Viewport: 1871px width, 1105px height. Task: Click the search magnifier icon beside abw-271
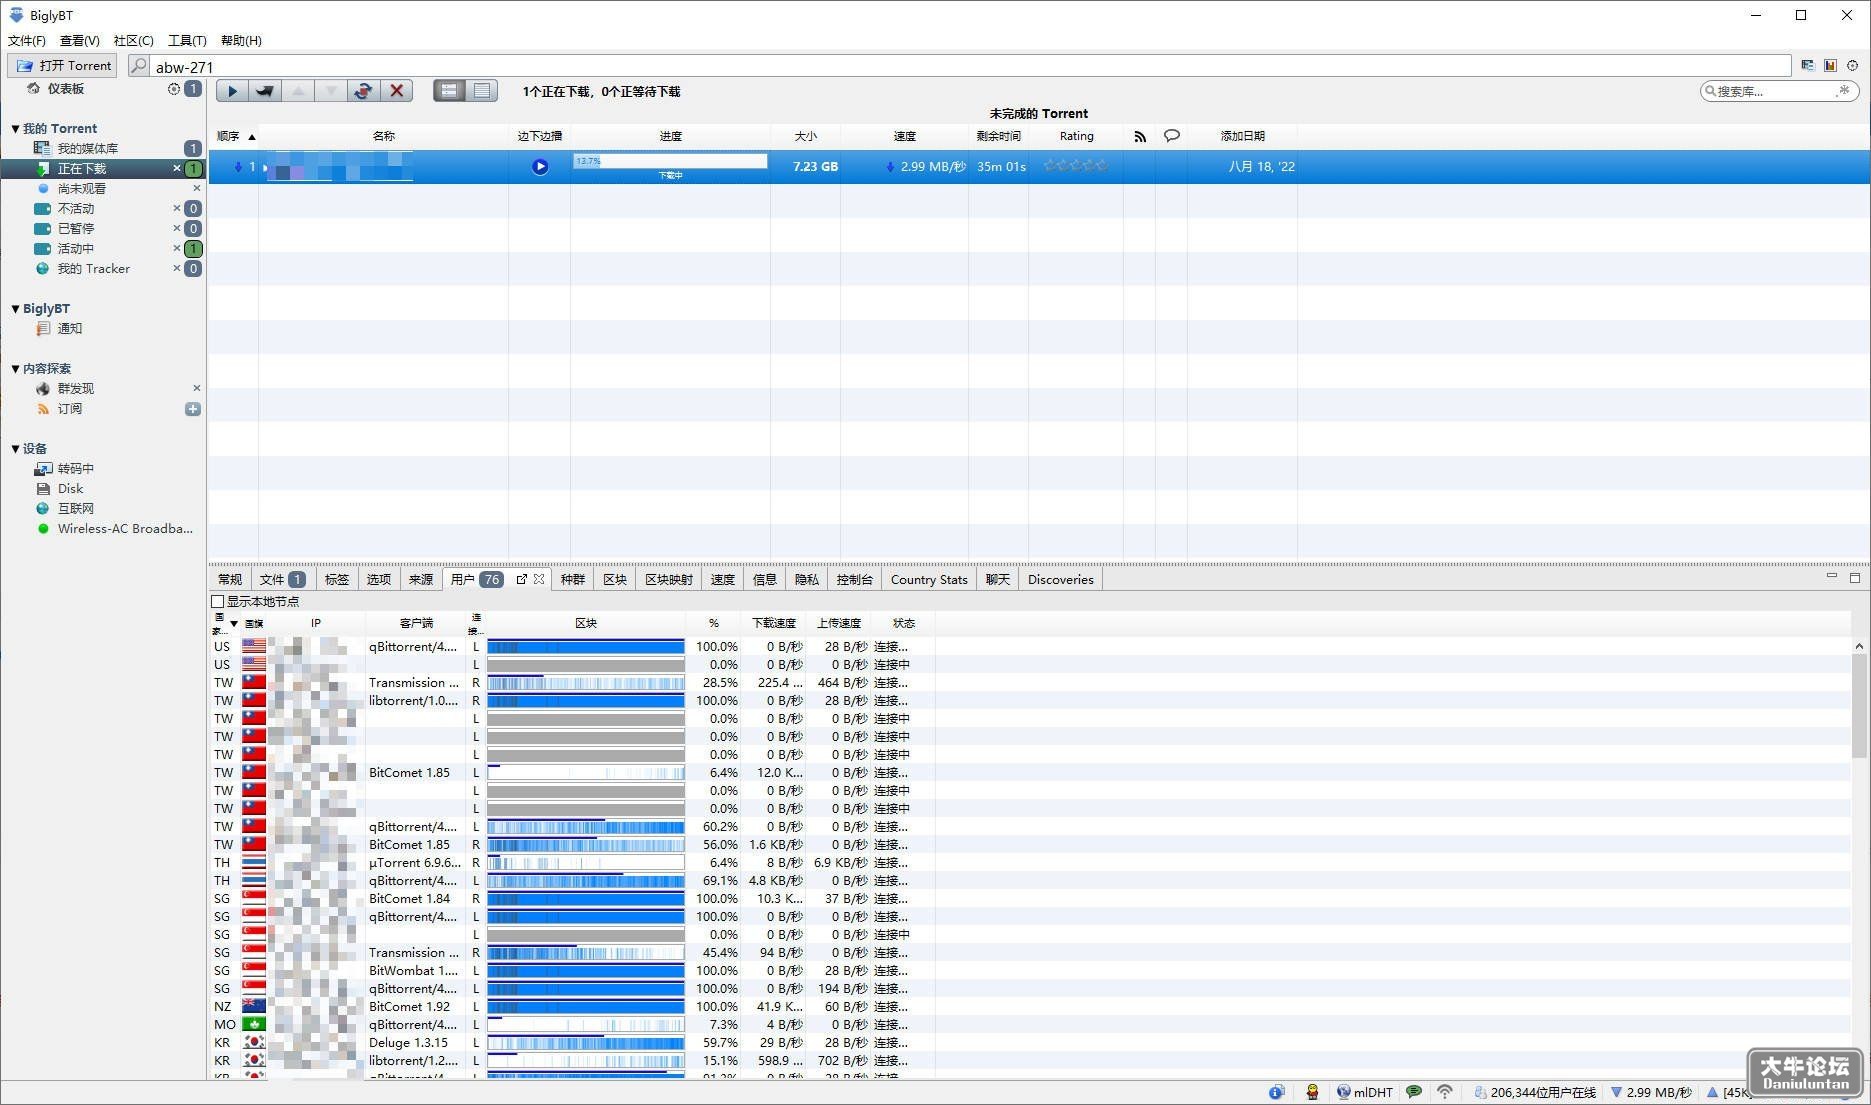point(139,66)
